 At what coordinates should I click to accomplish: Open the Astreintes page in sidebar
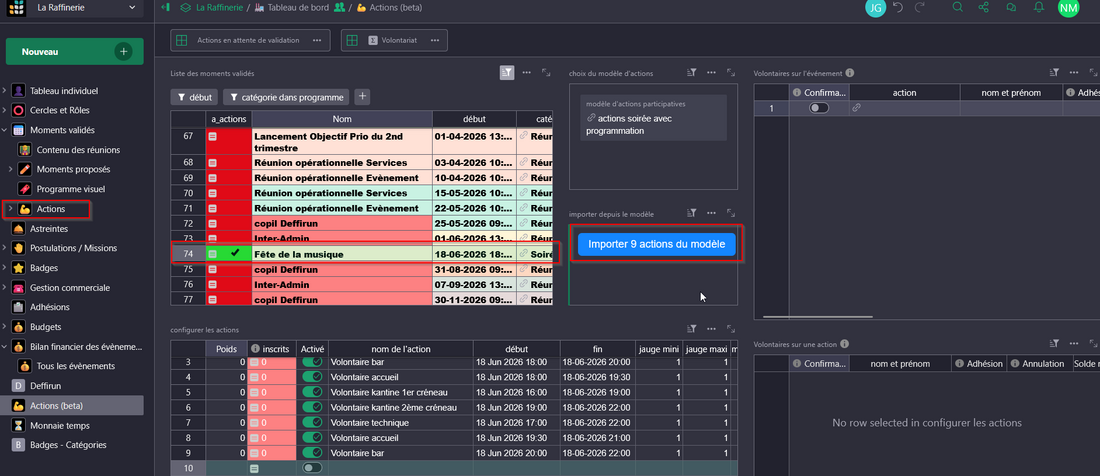[x=49, y=228]
